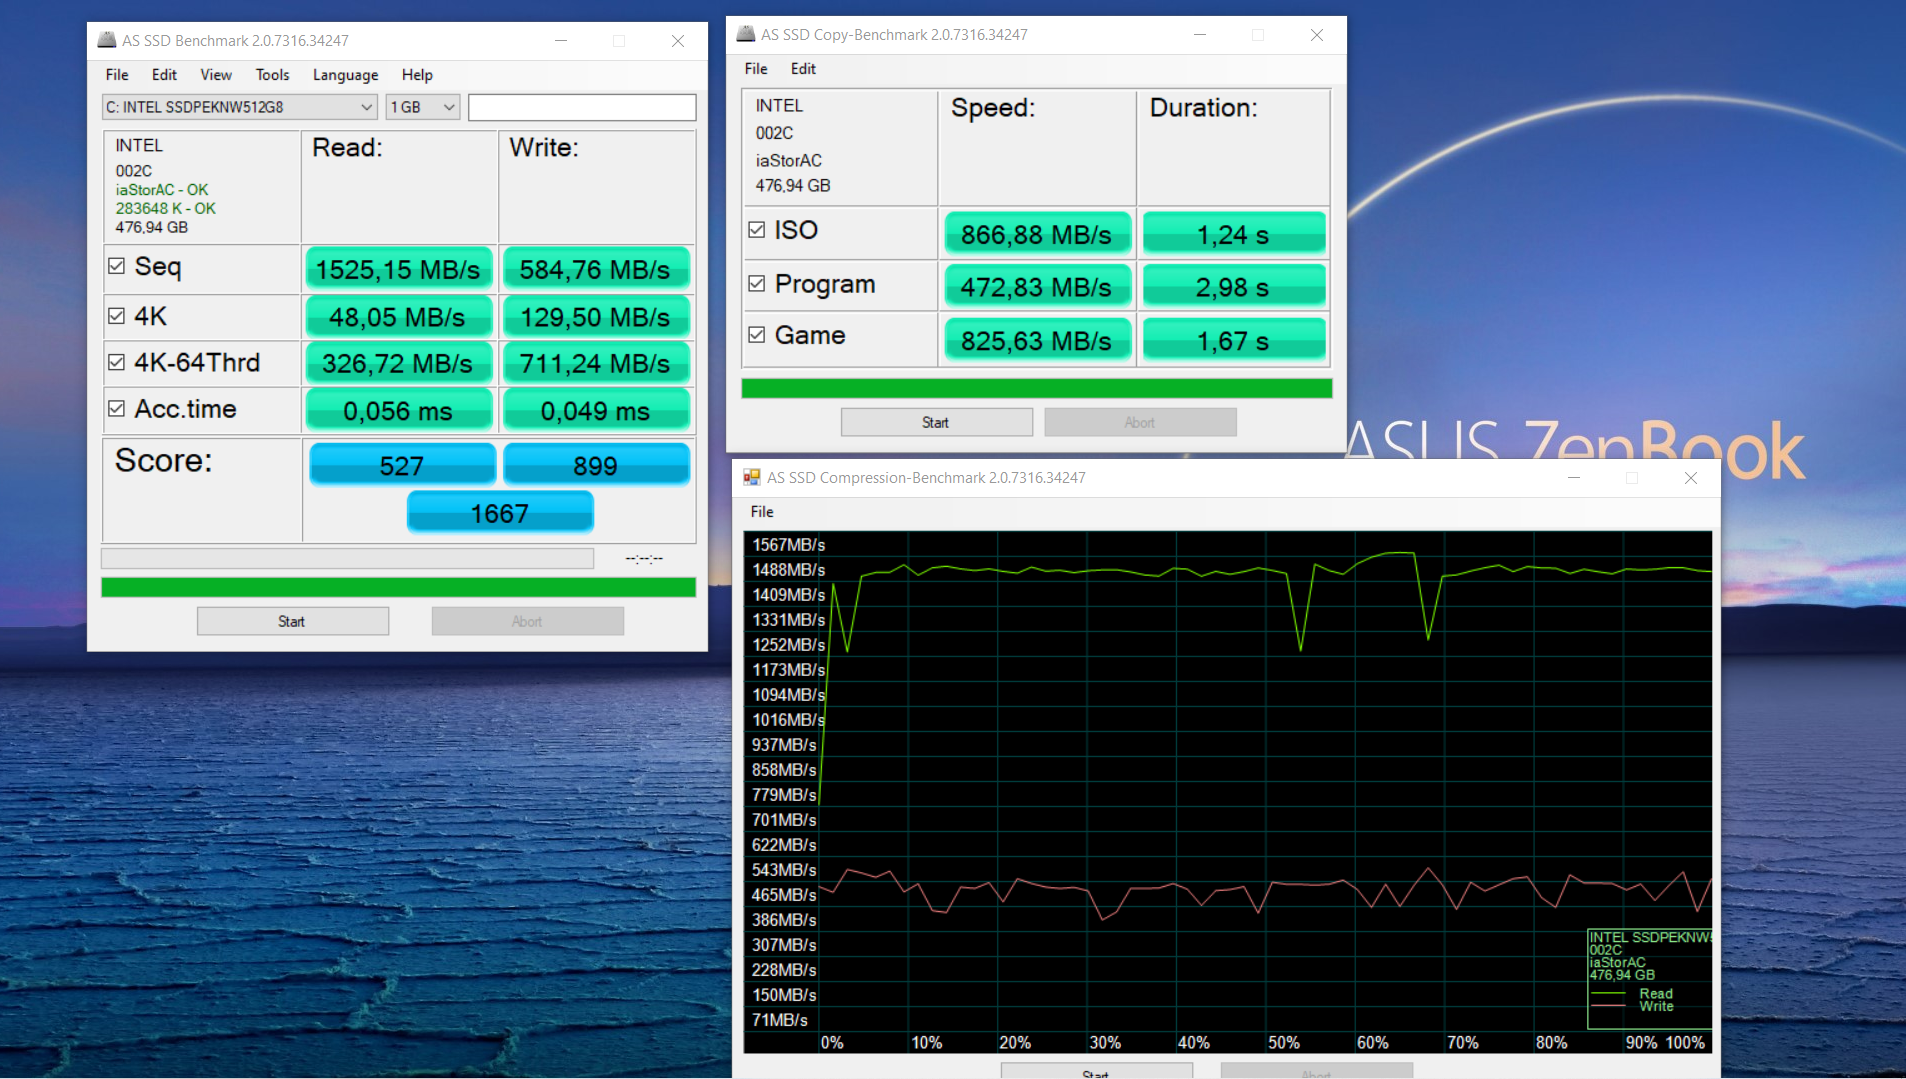Click the green progress bar in Copy-Benchmark
1906x1079 pixels.
(1036, 388)
